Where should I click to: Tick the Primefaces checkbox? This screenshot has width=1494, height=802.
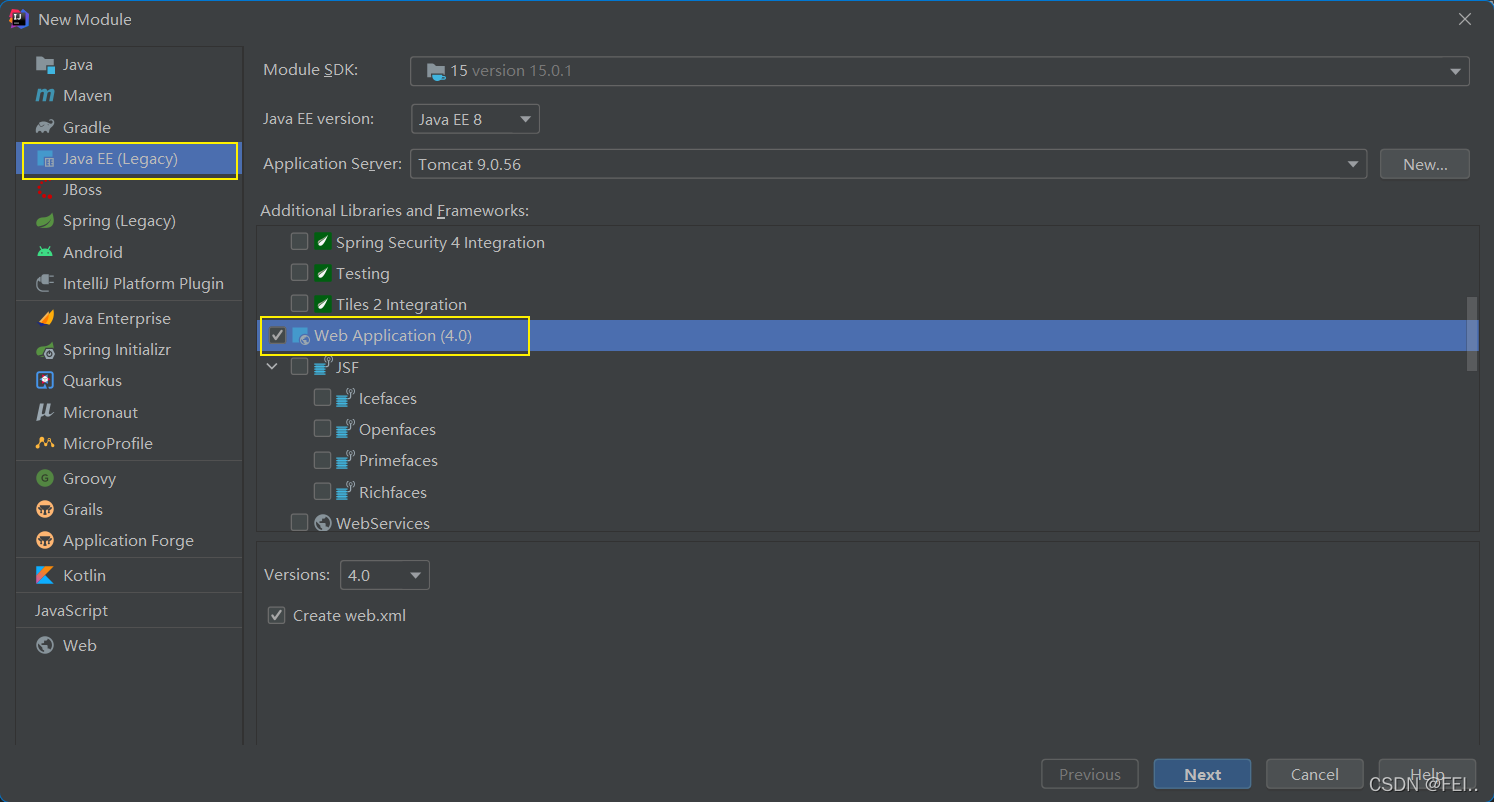(x=322, y=460)
